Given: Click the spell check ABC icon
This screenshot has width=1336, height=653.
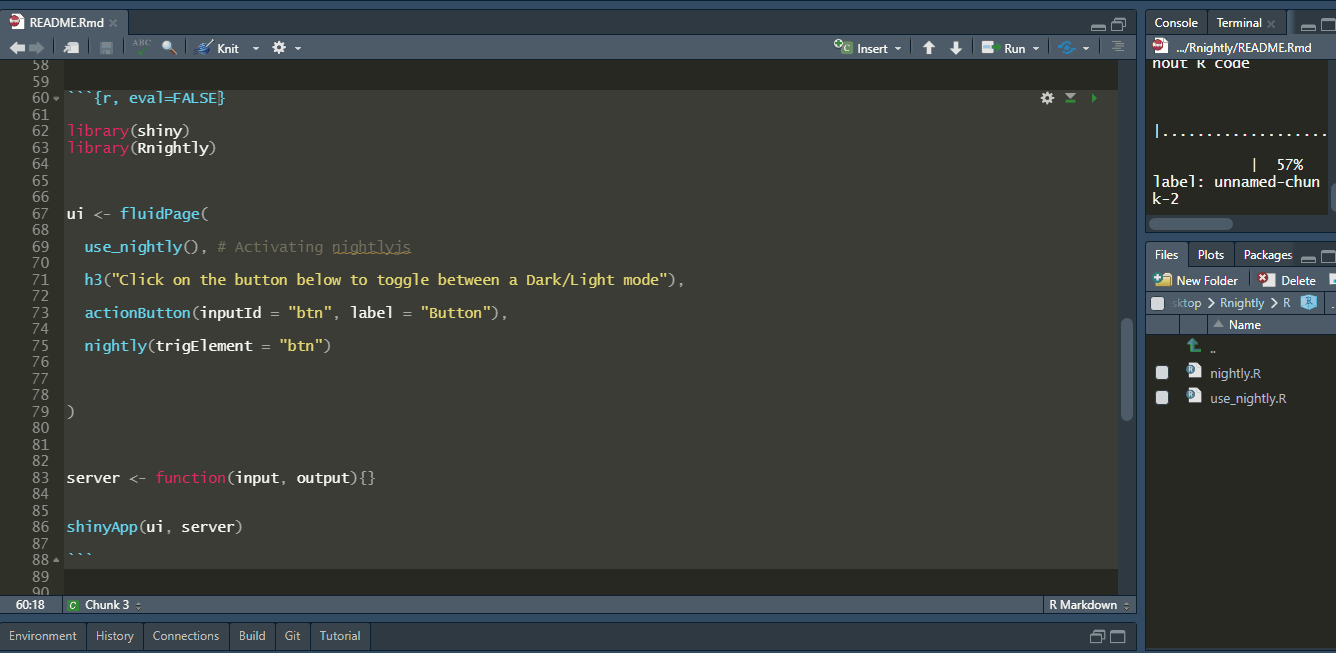Looking at the screenshot, I should tap(141, 47).
